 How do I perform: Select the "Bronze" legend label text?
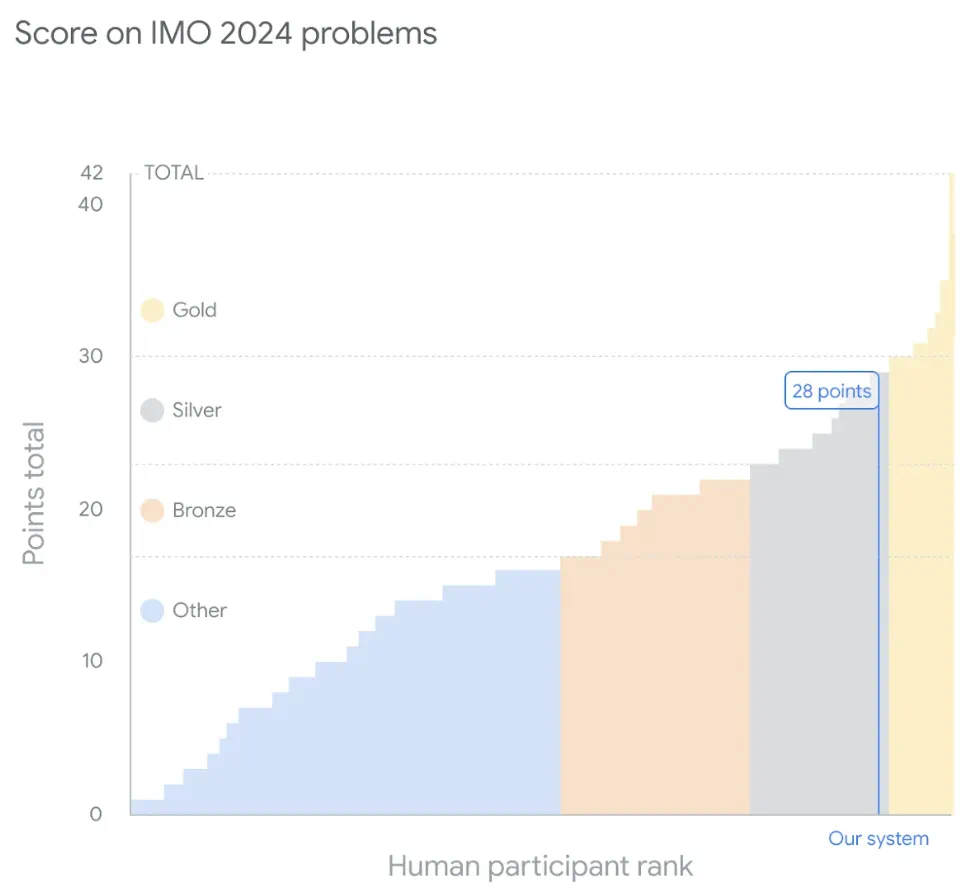(204, 510)
